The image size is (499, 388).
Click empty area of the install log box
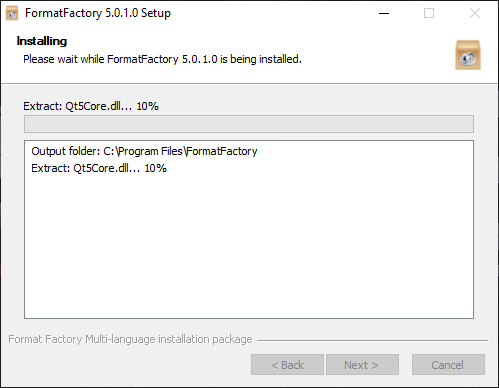point(249,247)
